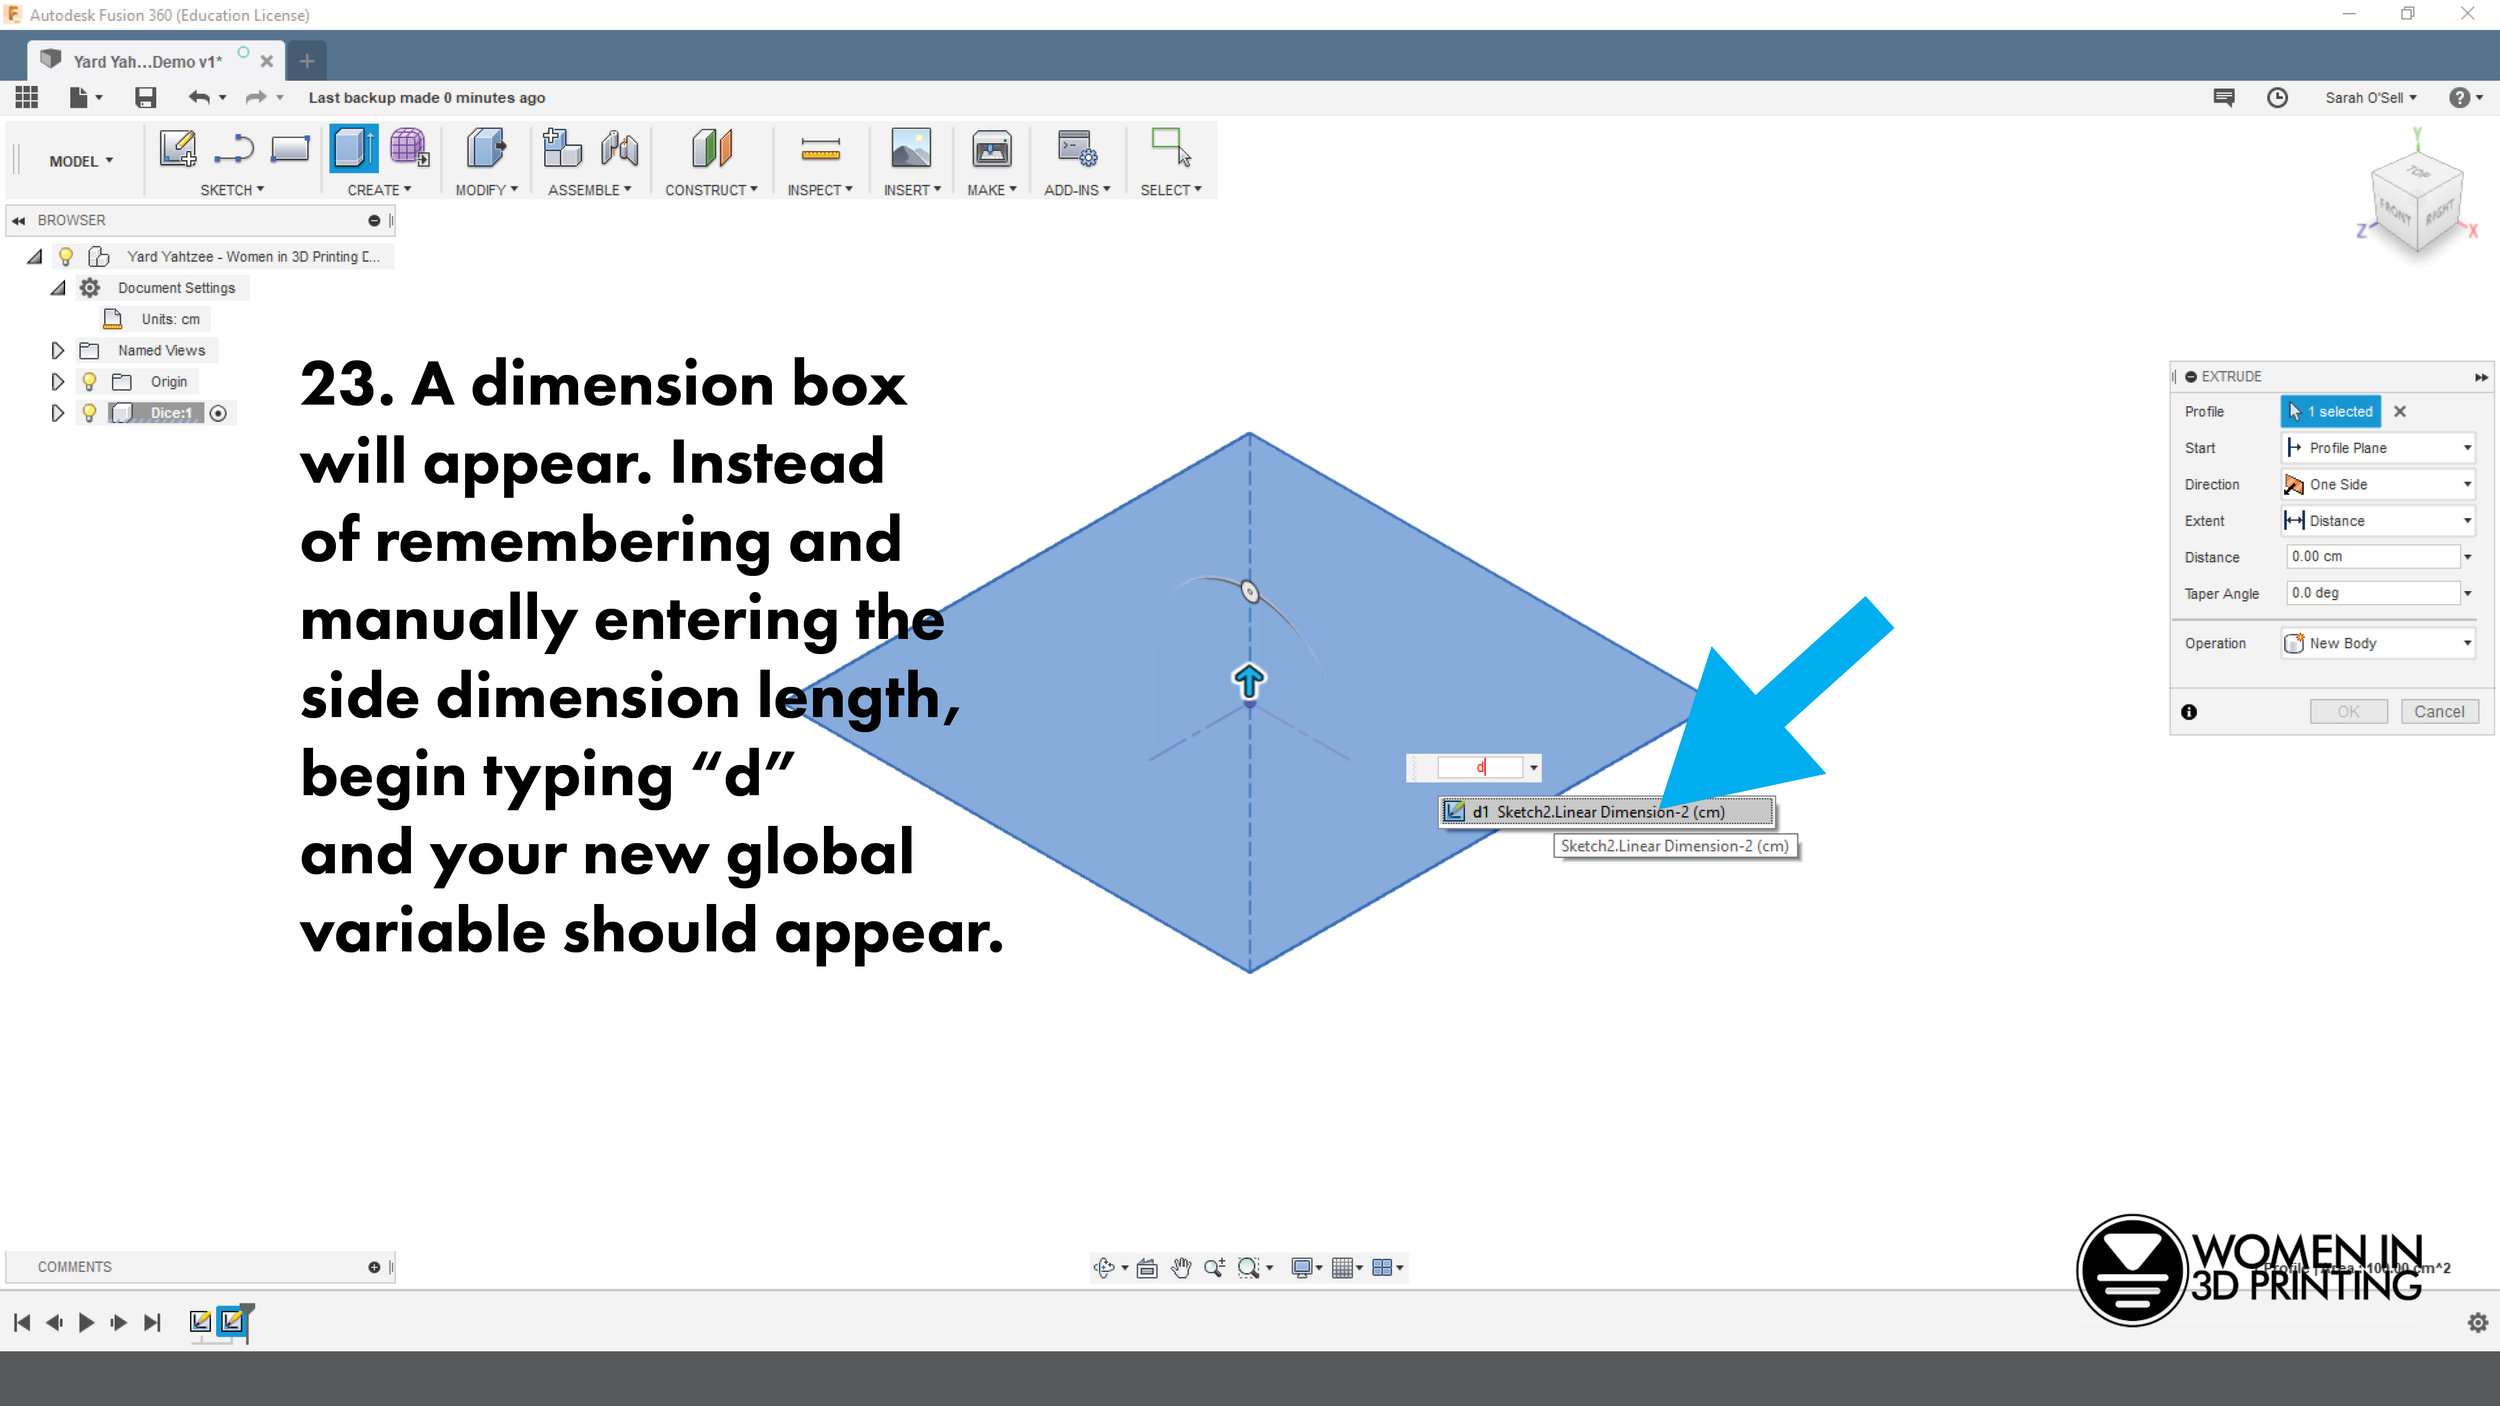This screenshot has width=2500, height=1406.
Task: Select the second sketch timeline marker
Action: tap(232, 1322)
